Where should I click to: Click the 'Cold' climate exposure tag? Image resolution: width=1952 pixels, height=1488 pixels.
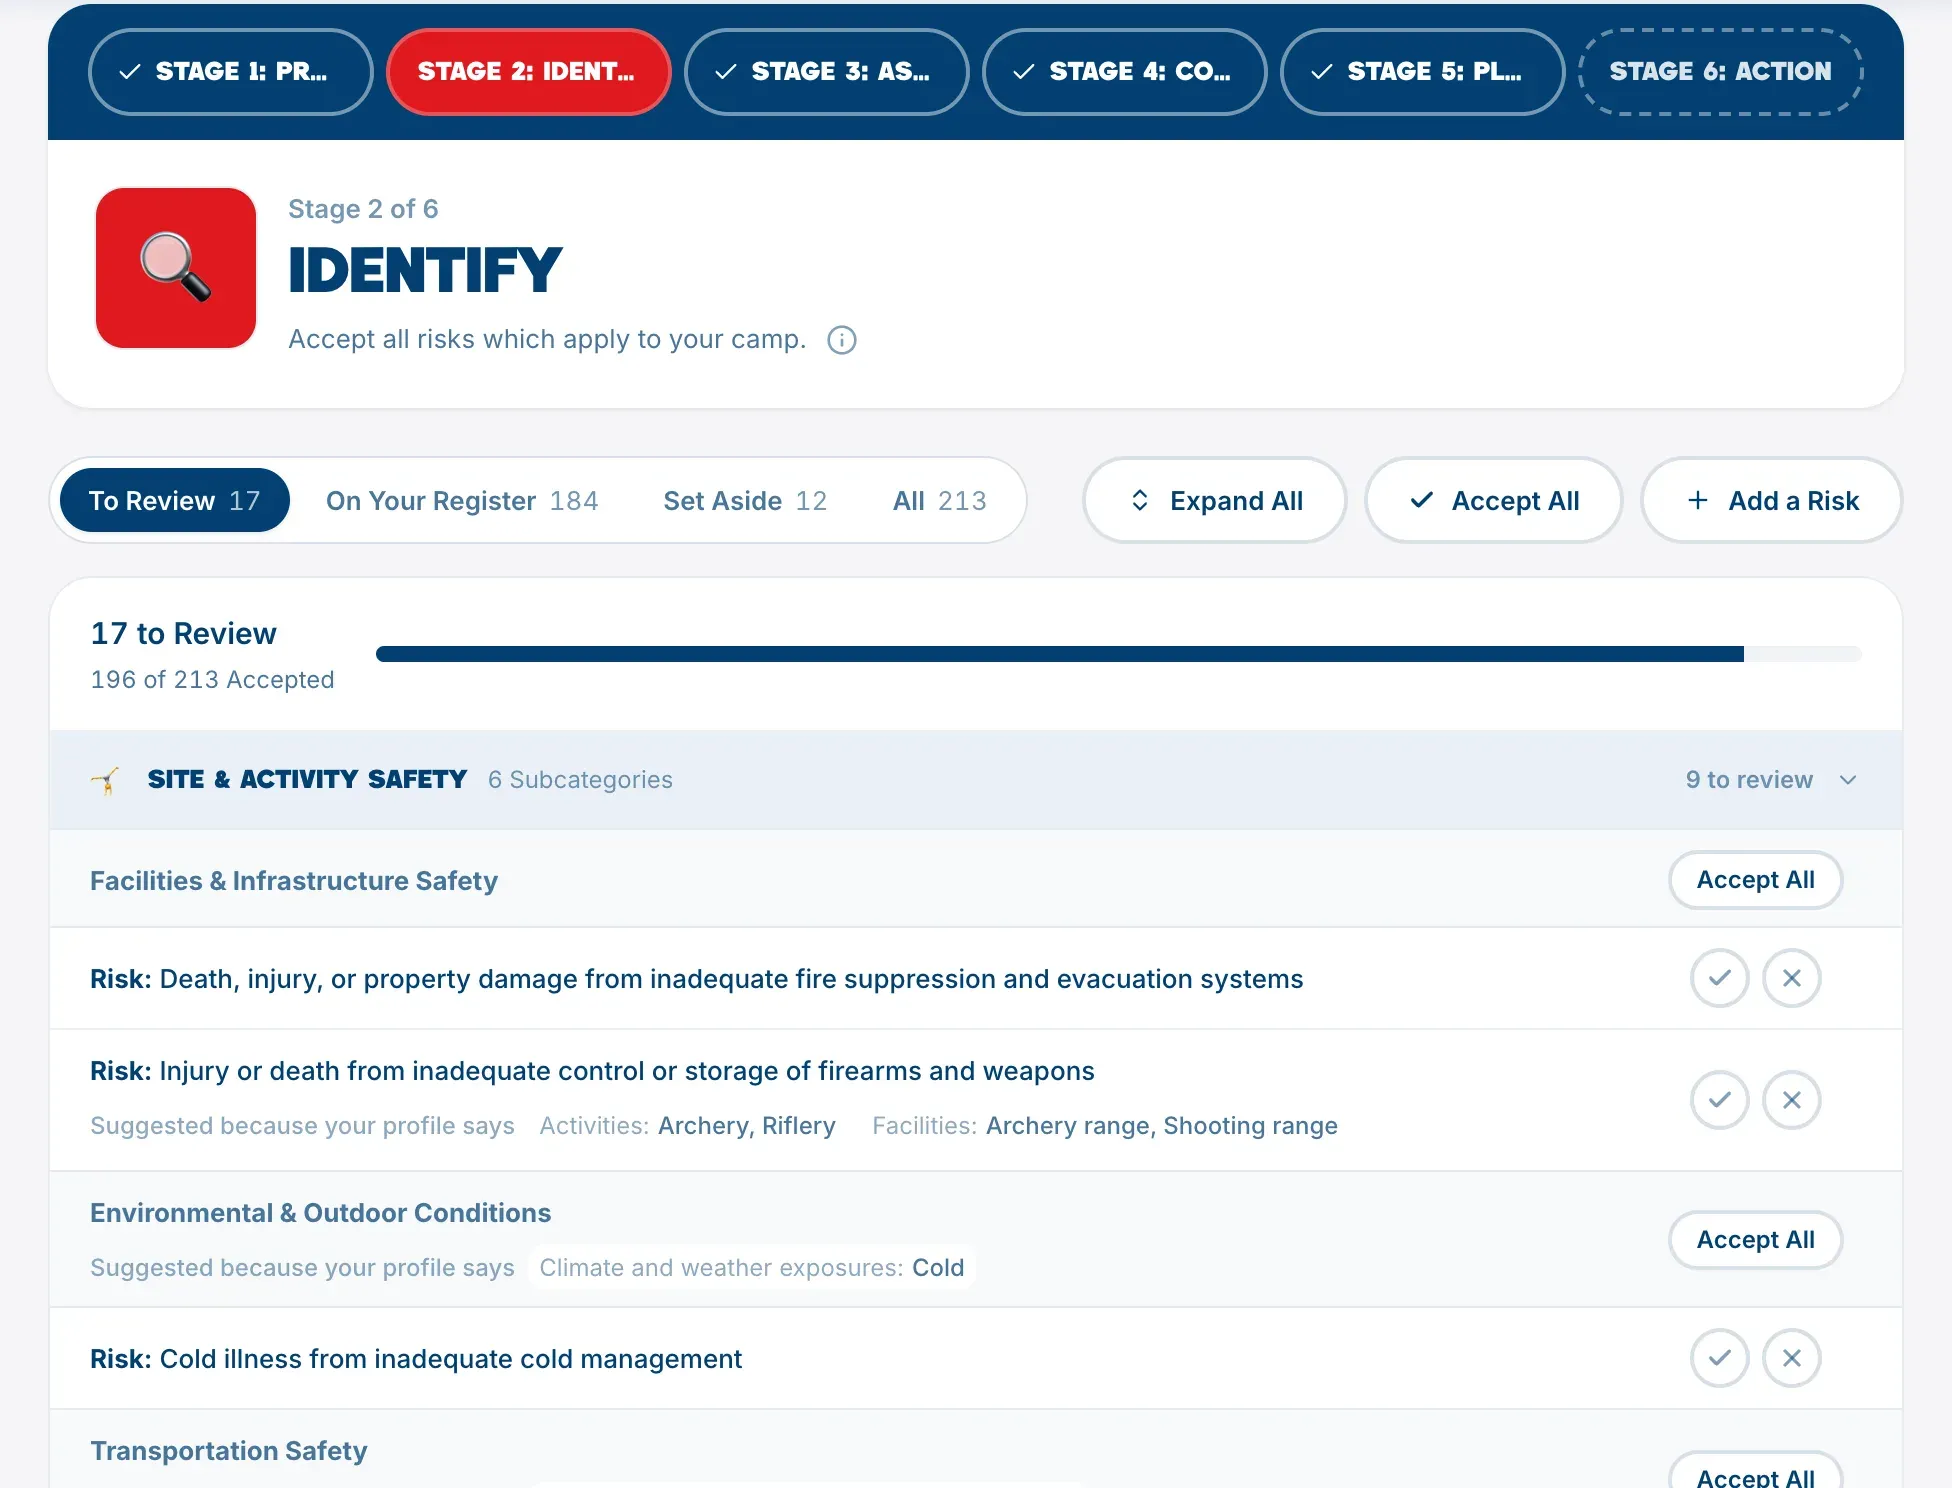(x=938, y=1268)
